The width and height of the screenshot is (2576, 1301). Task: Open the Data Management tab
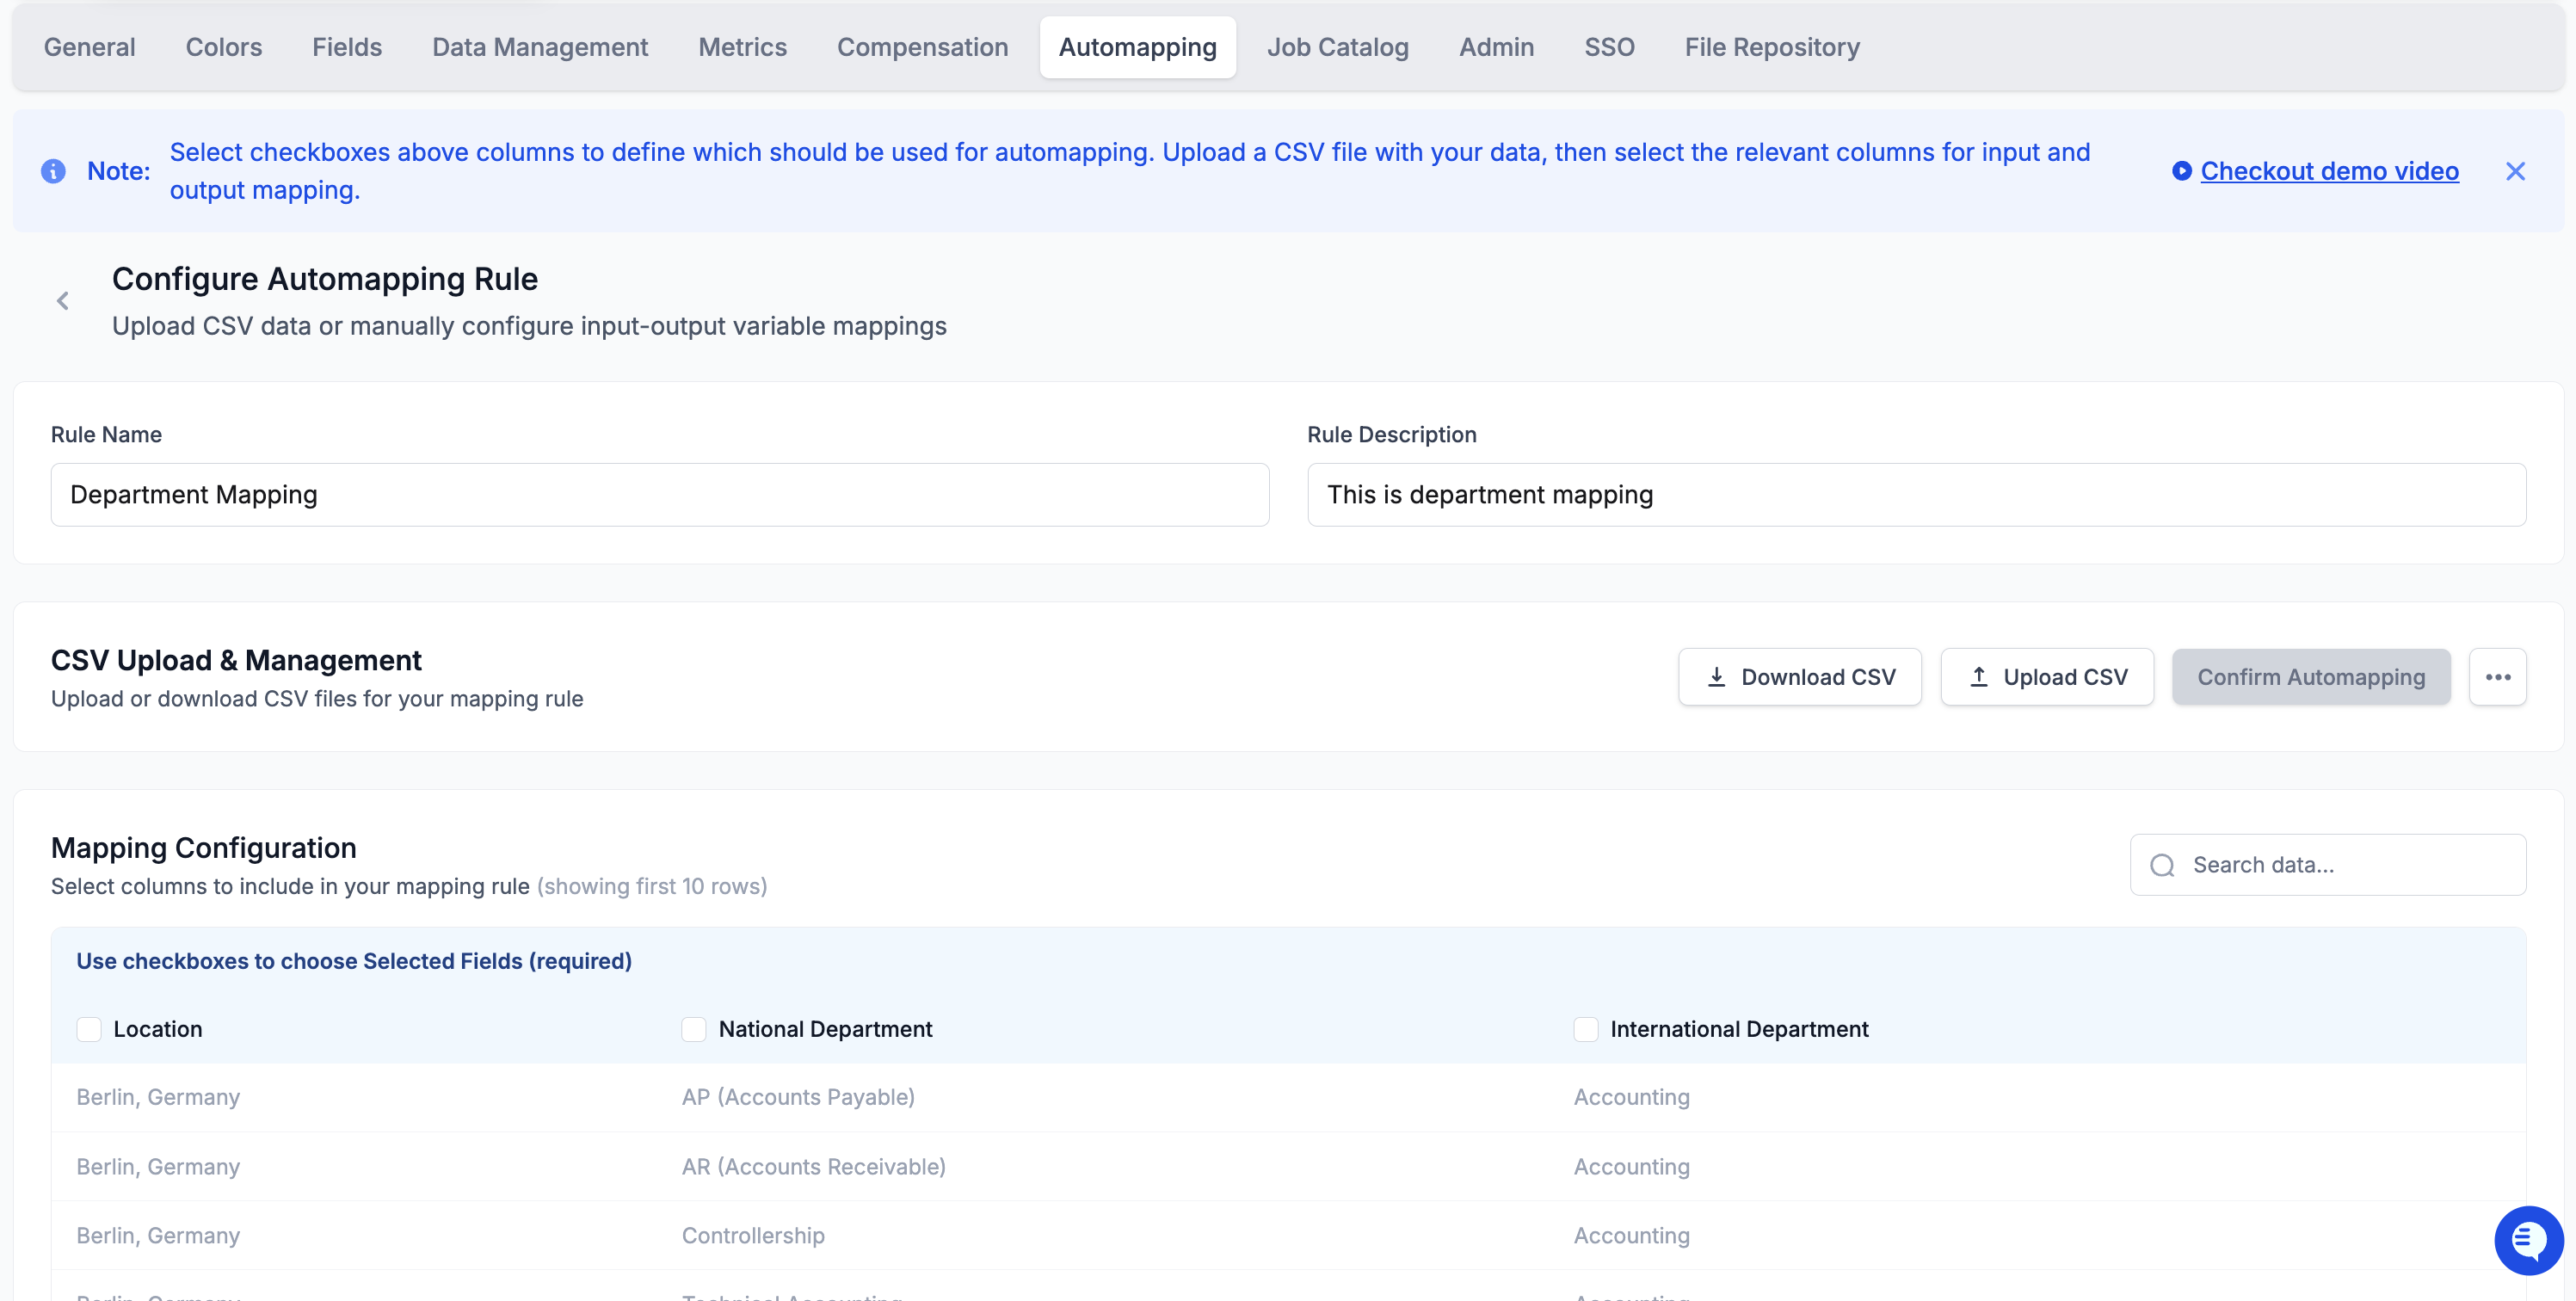(540, 47)
